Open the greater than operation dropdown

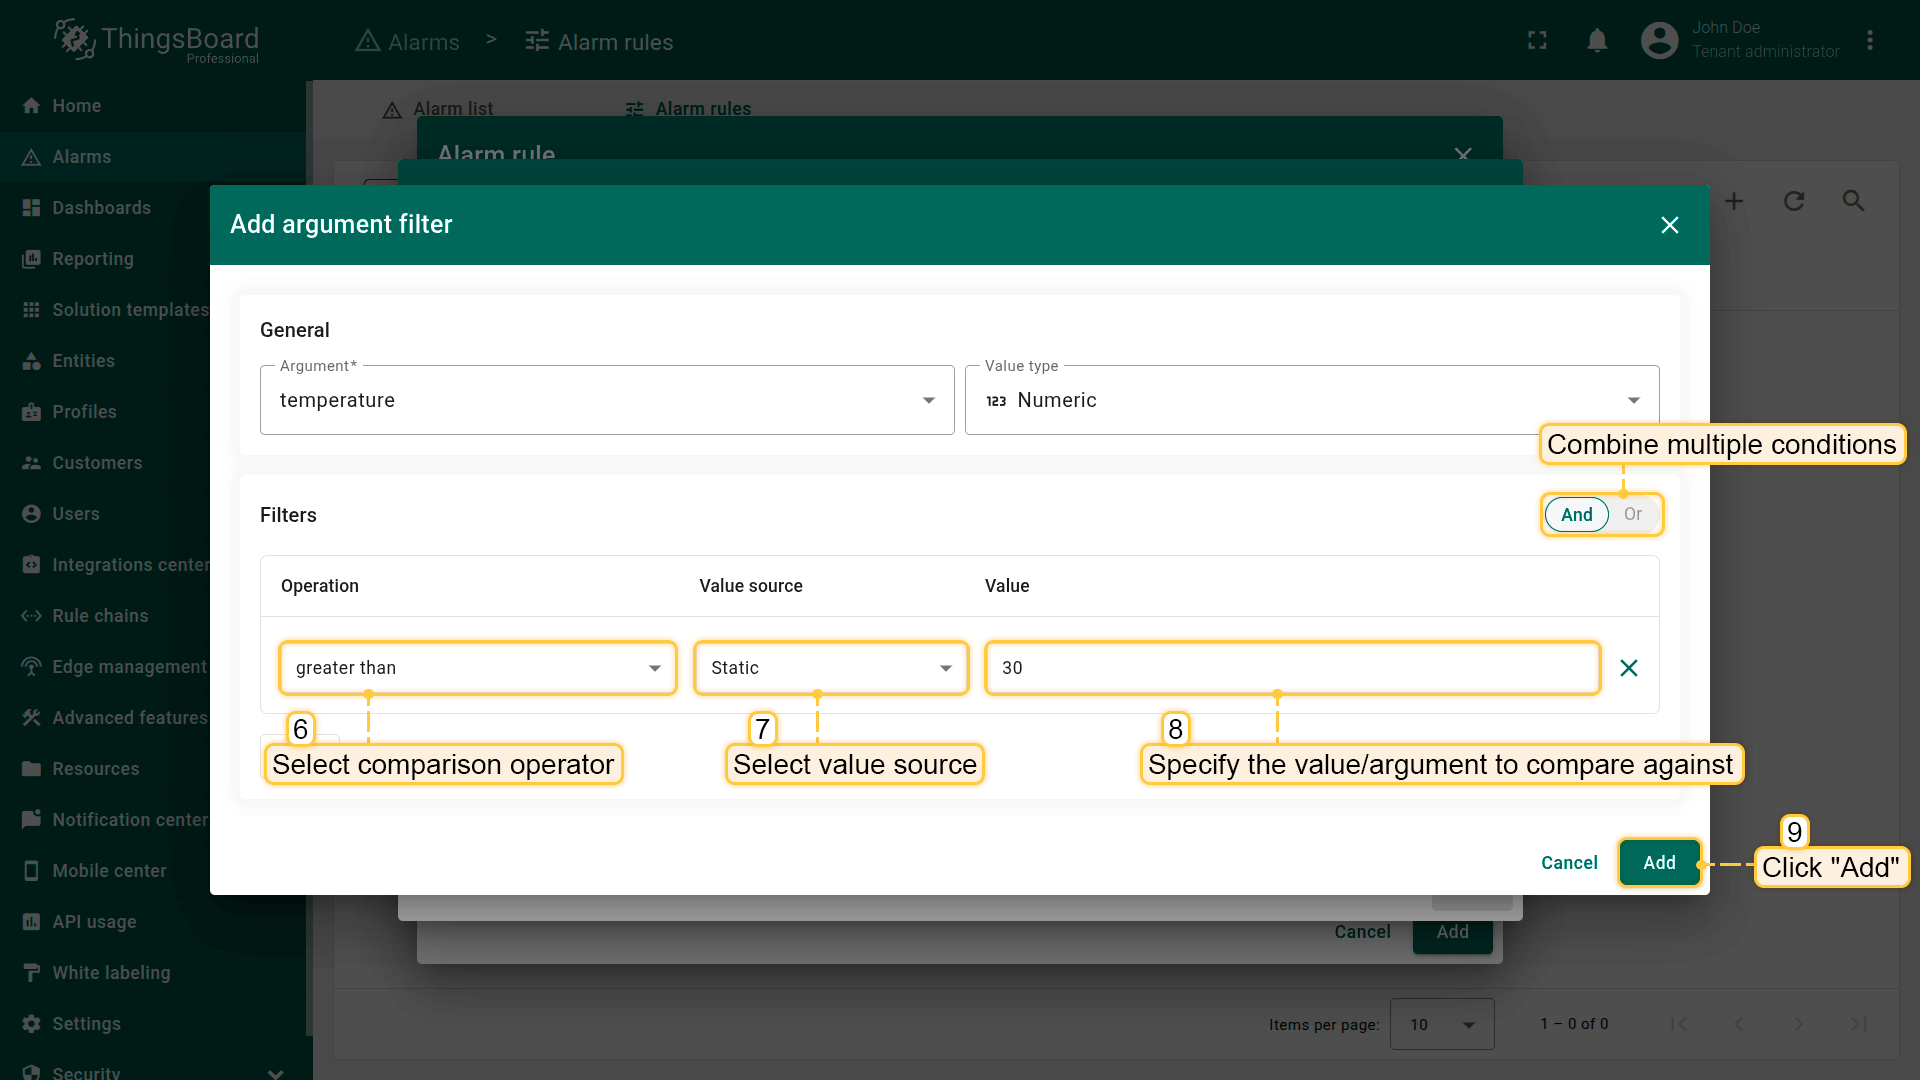point(478,668)
